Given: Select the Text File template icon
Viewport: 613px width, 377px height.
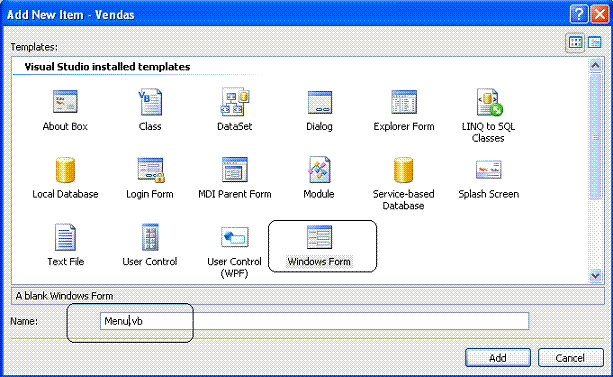Looking at the screenshot, I should click(65, 237).
